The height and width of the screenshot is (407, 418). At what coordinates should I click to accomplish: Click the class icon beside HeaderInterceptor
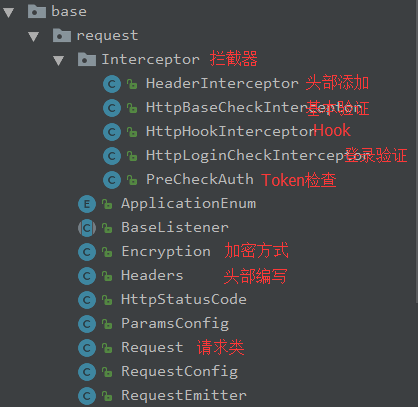click(x=112, y=84)
